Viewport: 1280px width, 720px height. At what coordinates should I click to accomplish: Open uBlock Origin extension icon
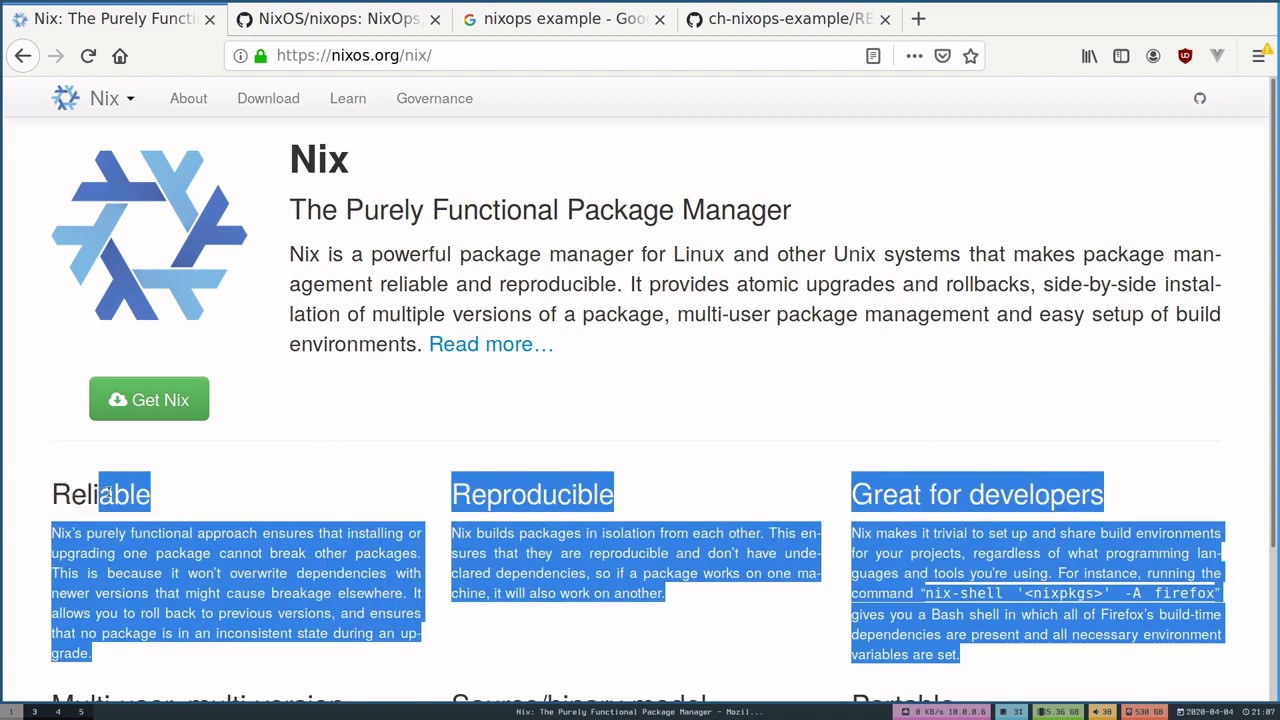(x=1185, y=56)
